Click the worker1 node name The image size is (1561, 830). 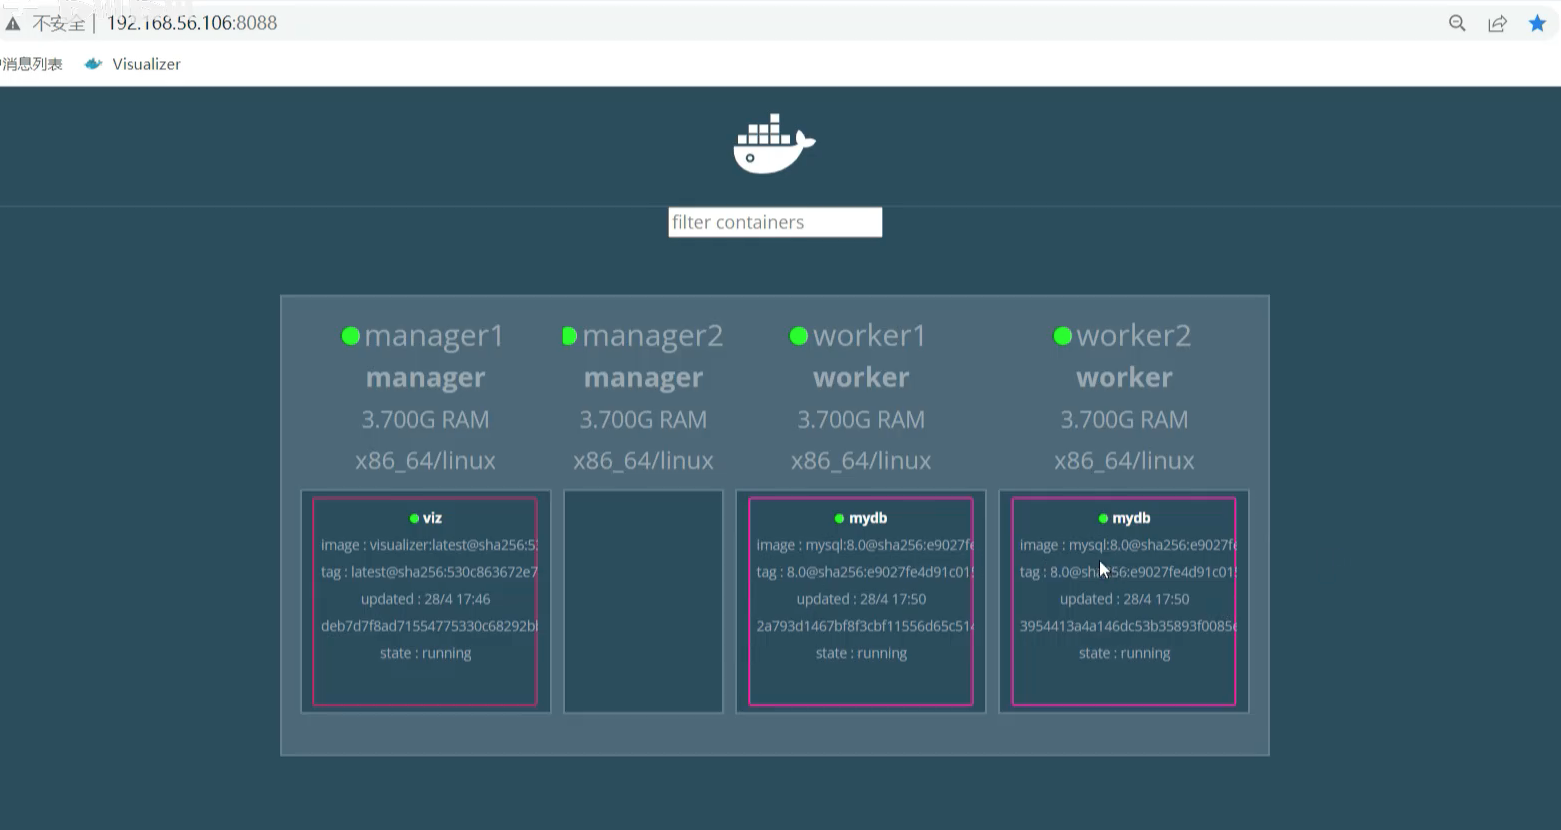coord(870,336)
